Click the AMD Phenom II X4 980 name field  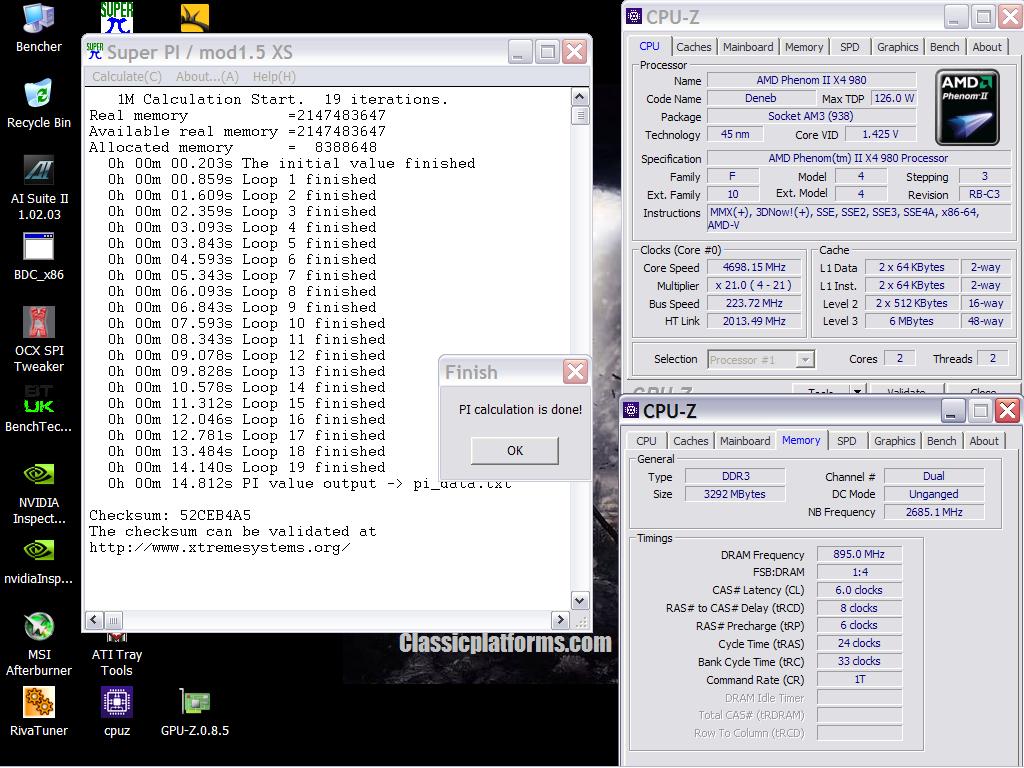pos(811,80)
